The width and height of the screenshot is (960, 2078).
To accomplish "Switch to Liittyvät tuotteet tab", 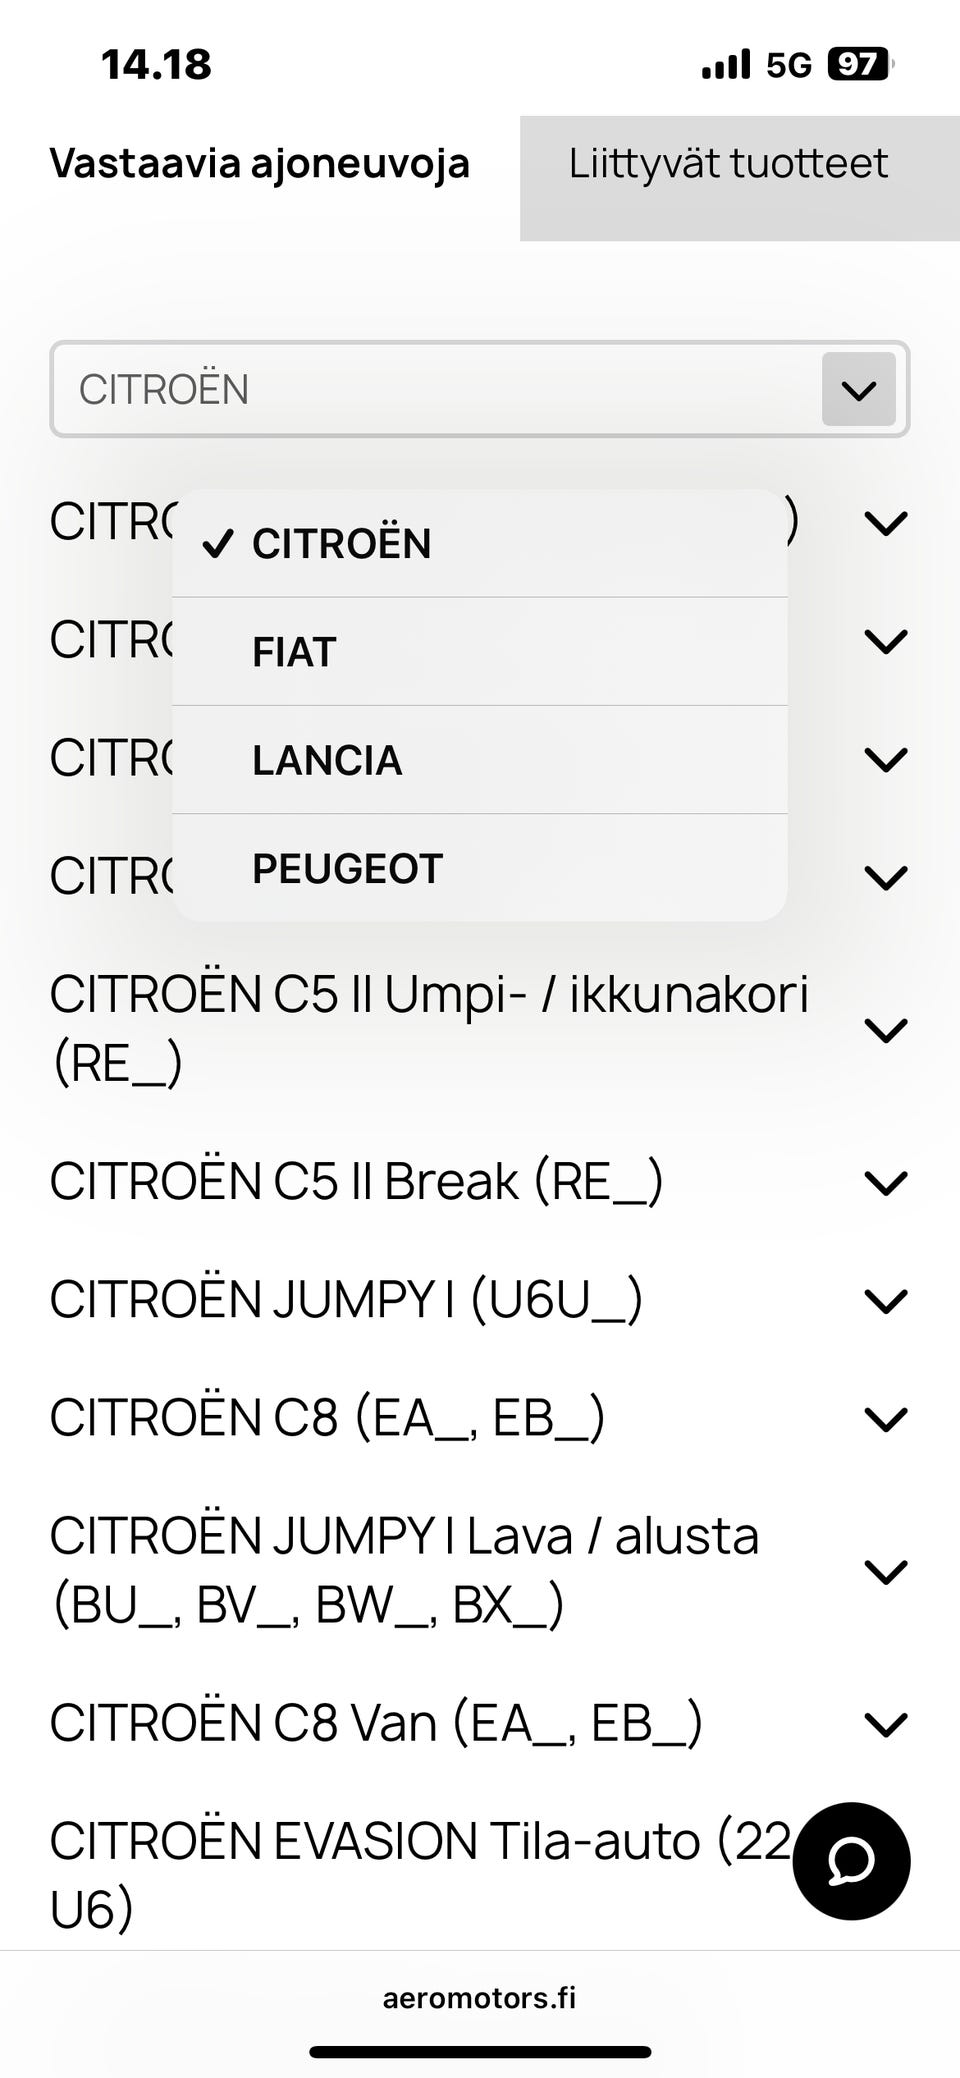I will pos(729,165).
